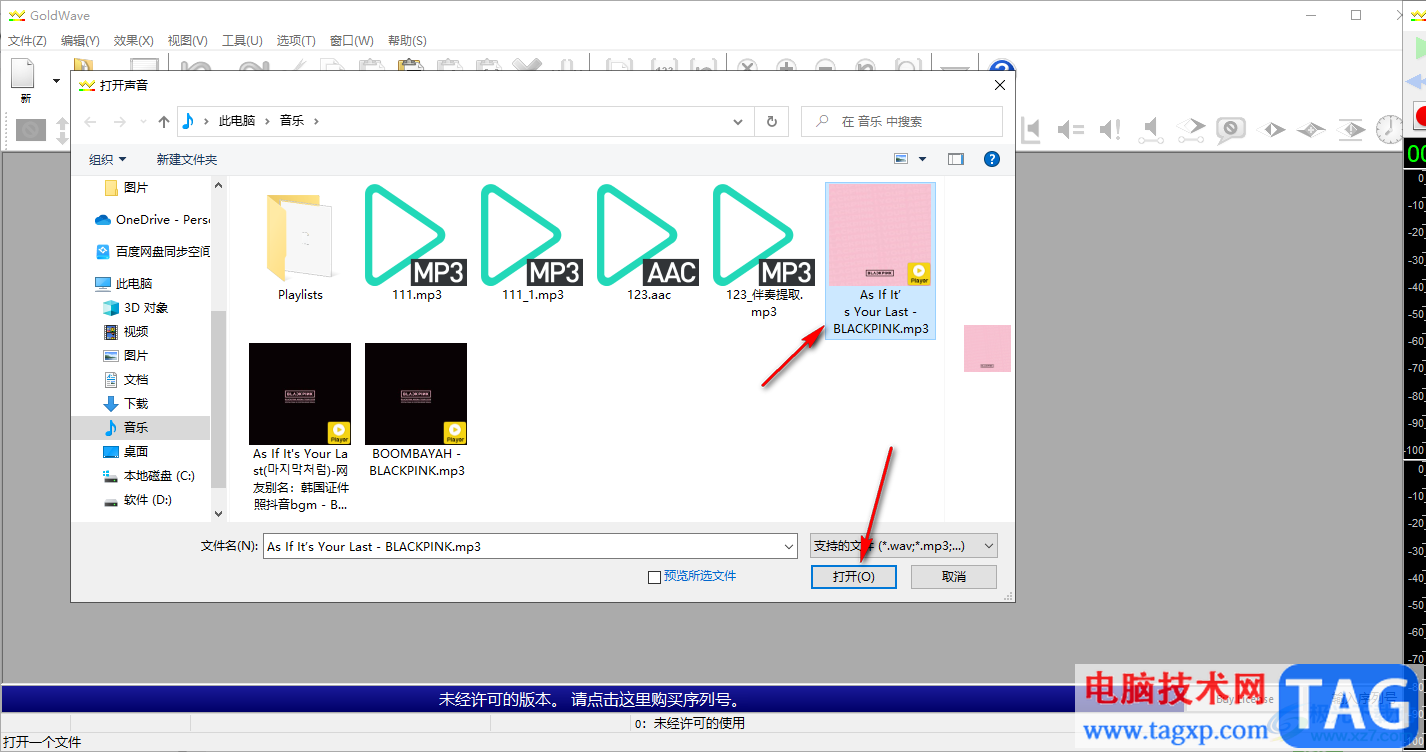
Task: Click the 打开(O) Open button
Action: 853,577
